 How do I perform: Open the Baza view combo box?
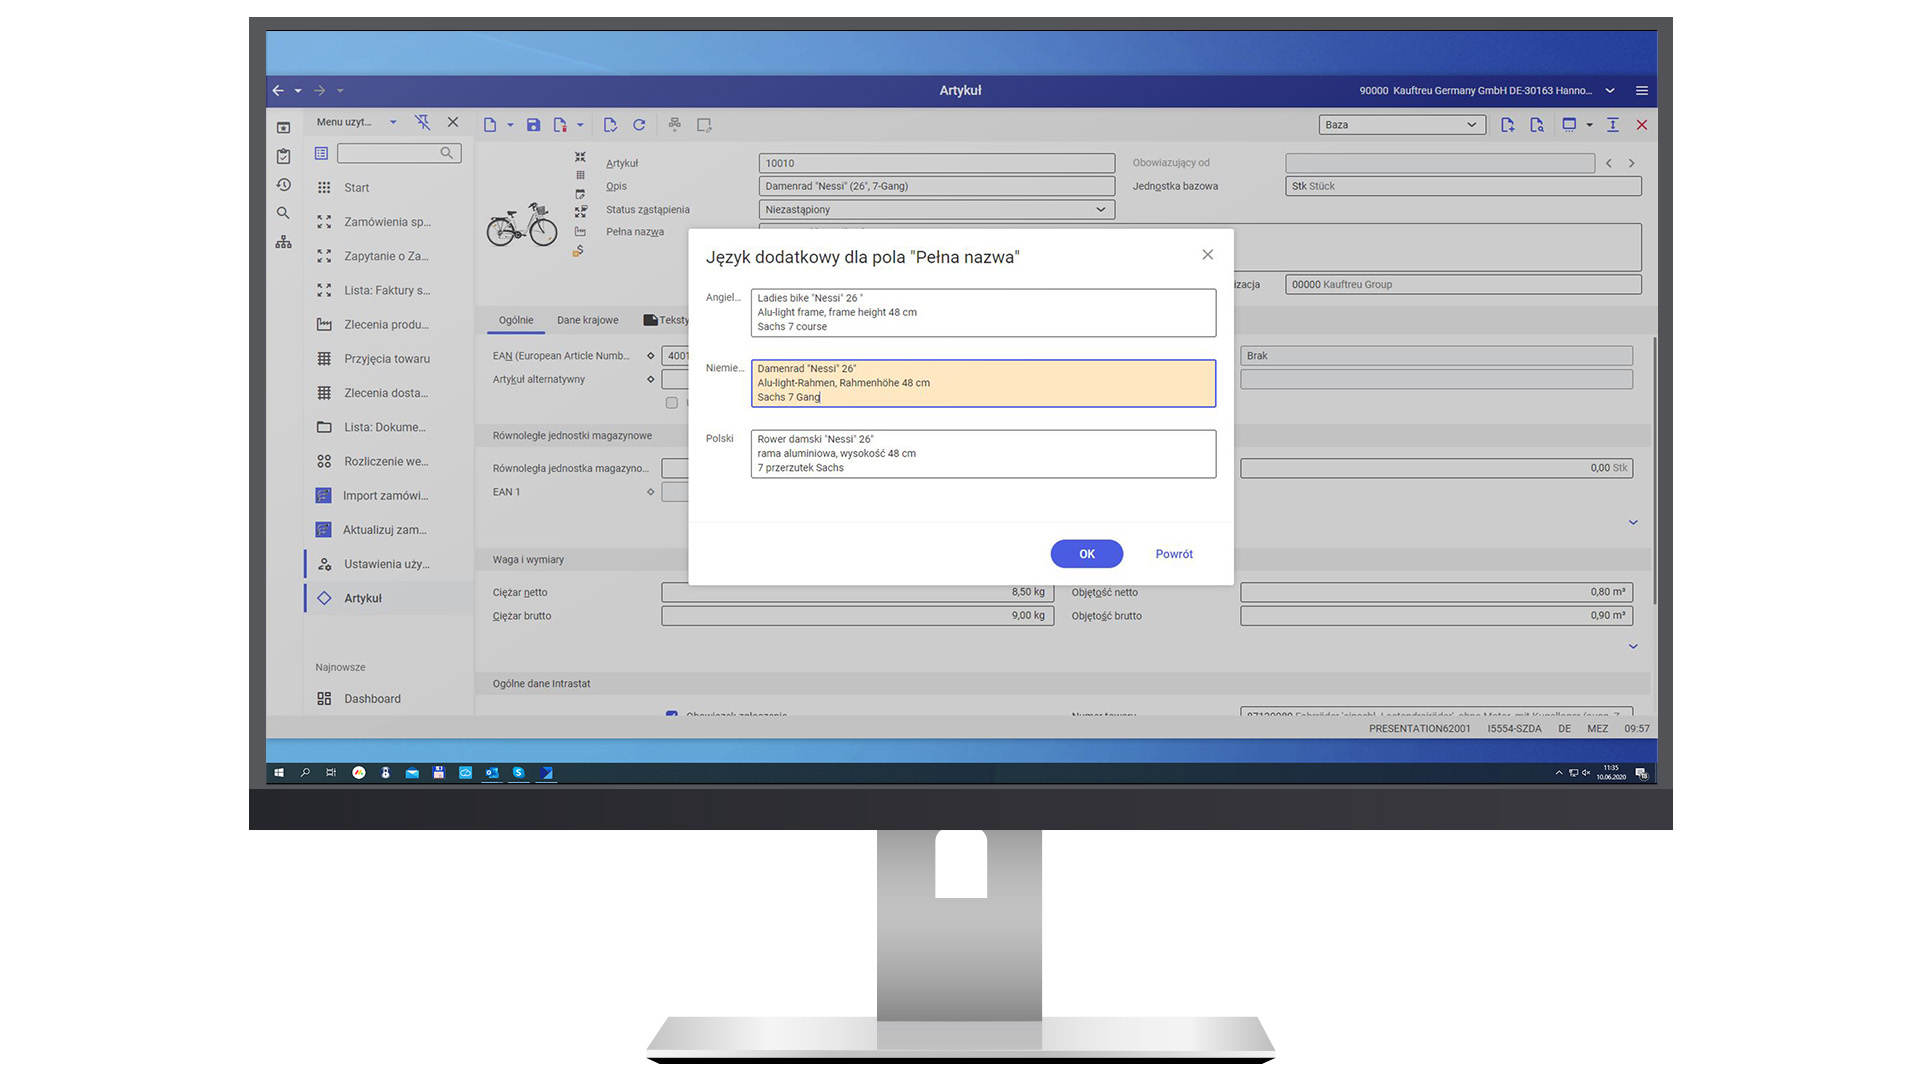1401,125
